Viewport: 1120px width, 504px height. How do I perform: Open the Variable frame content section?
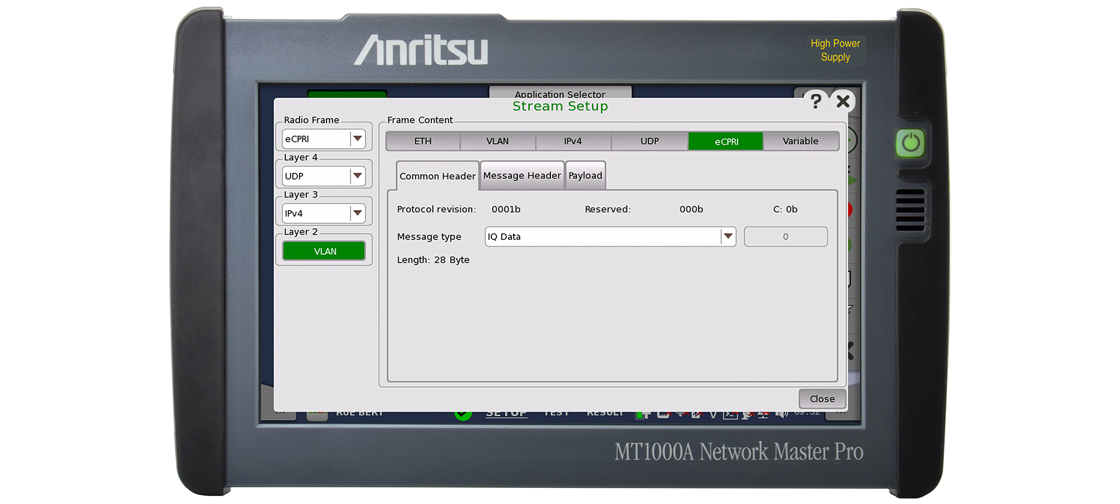click(x=800, y=142)
